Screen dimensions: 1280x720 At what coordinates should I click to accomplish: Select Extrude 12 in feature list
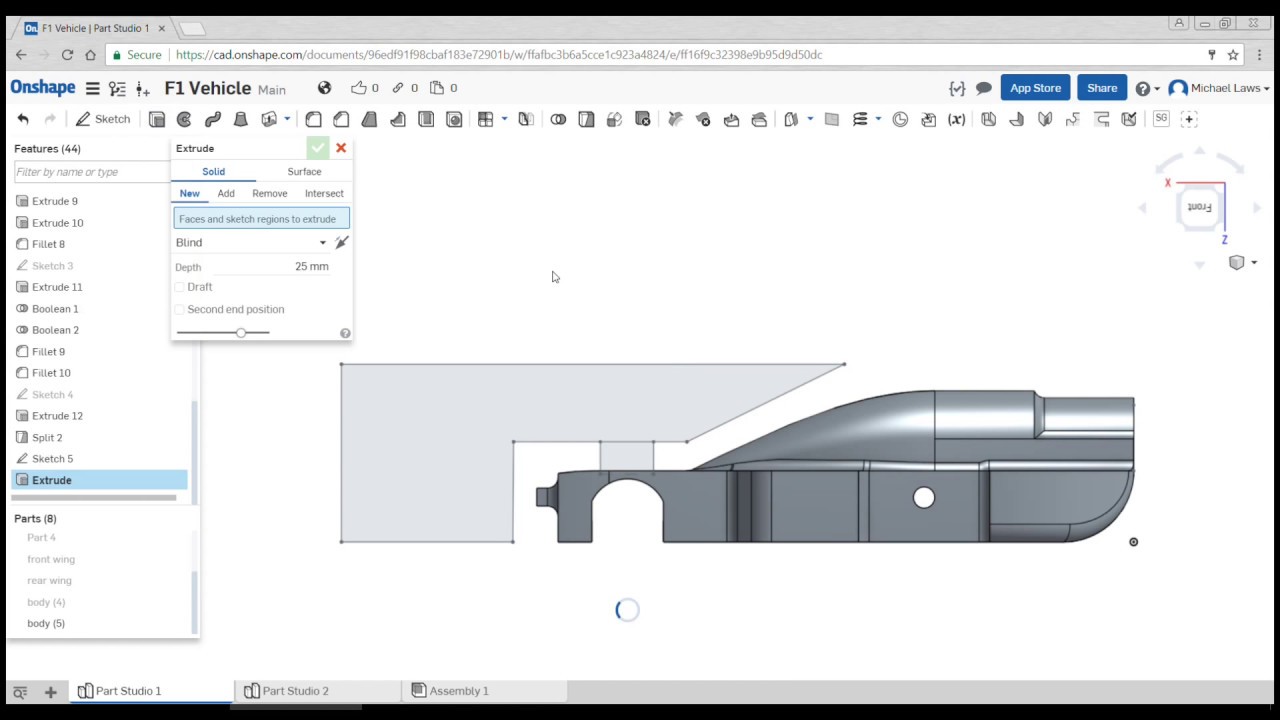point(57,416)
